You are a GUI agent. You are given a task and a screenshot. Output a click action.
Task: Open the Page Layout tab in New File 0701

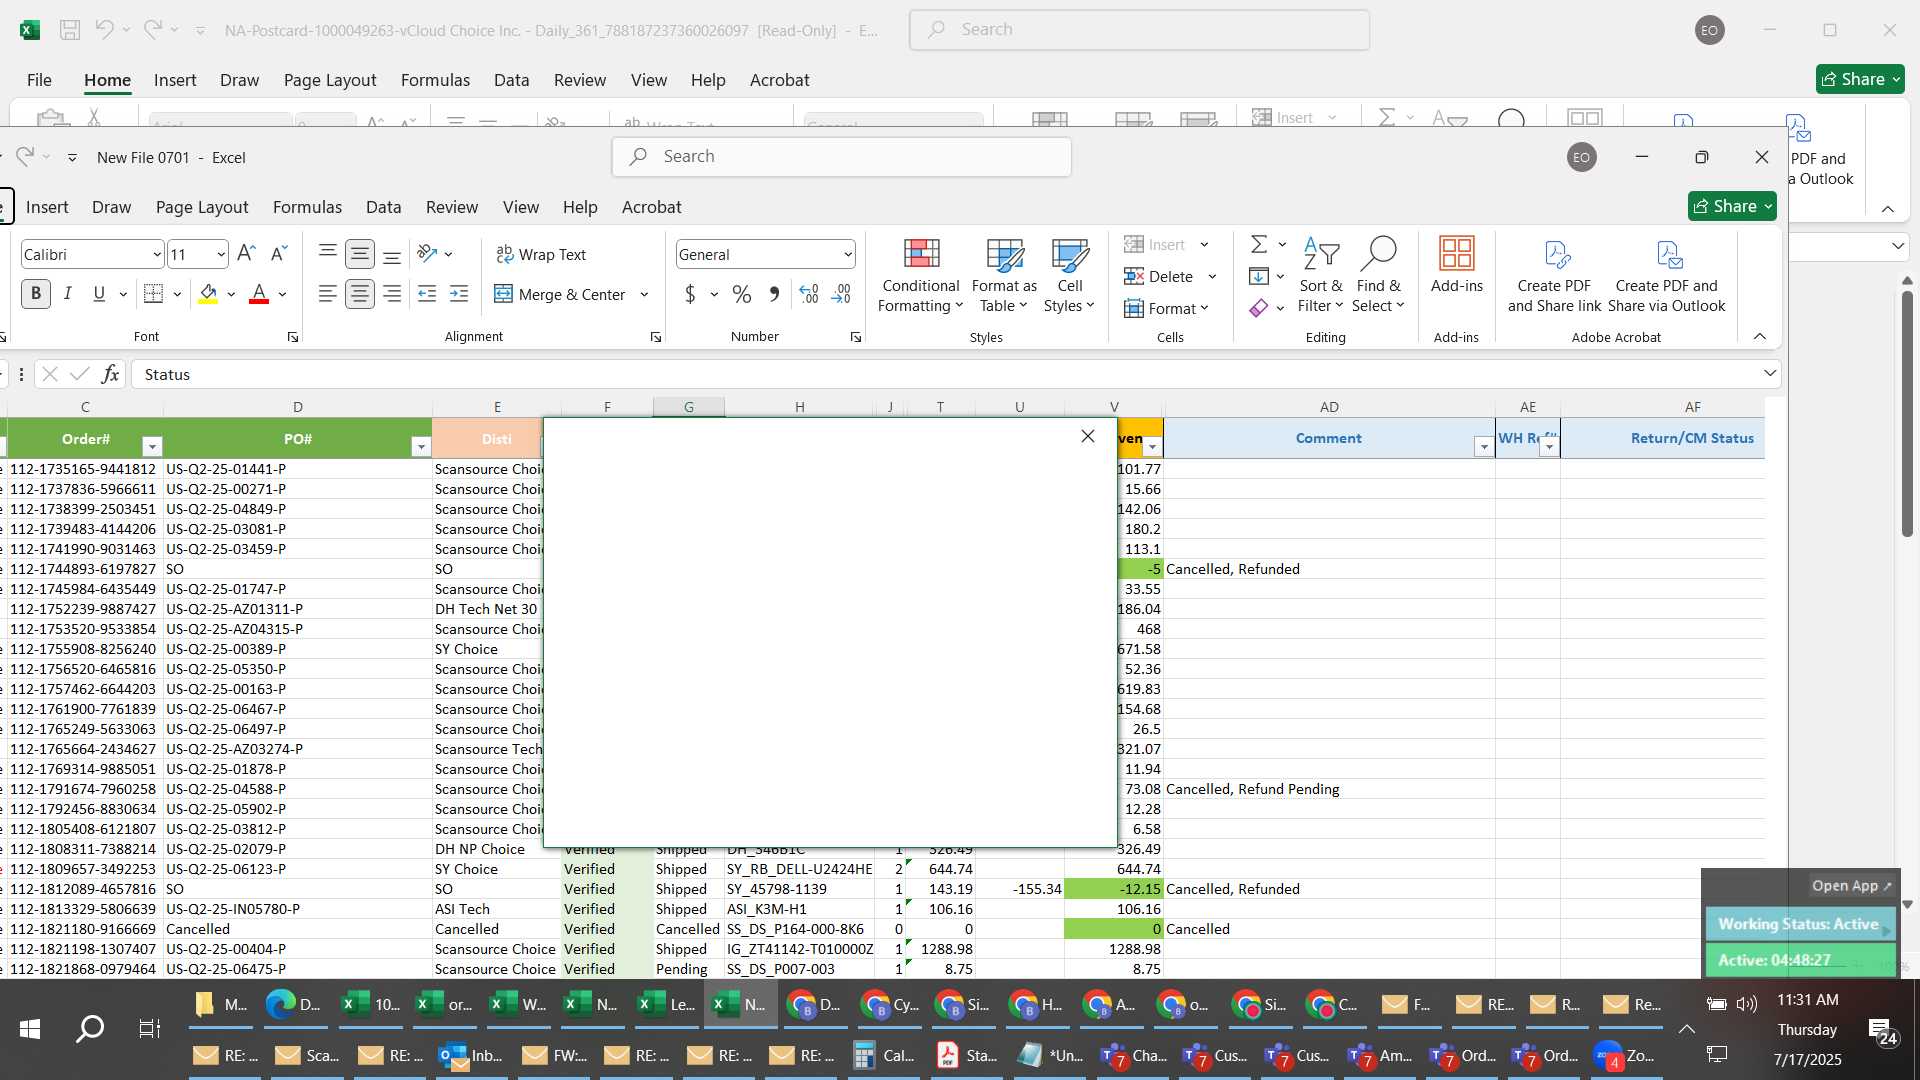click(x=202, y=207)
